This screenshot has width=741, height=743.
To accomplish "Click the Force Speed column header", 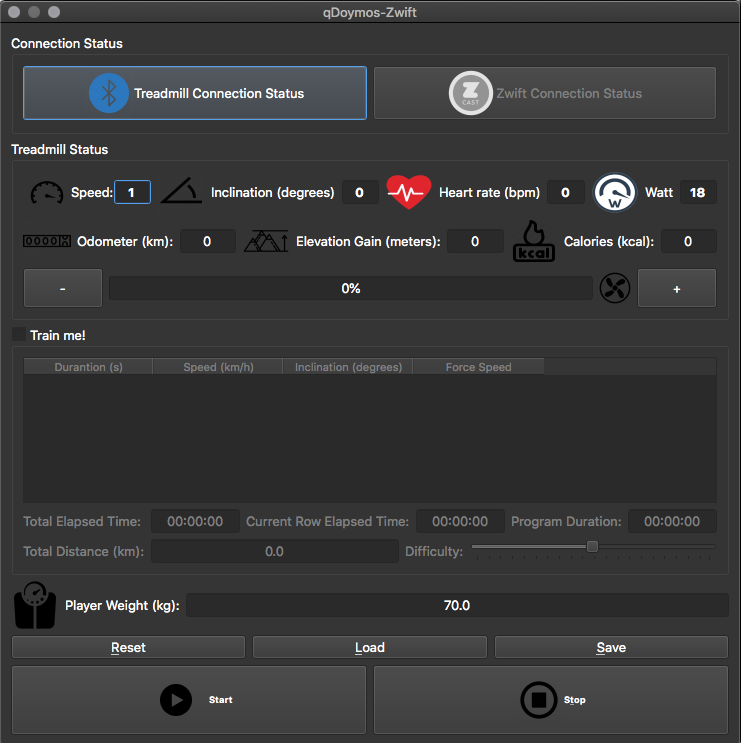I will coord(479,367).
